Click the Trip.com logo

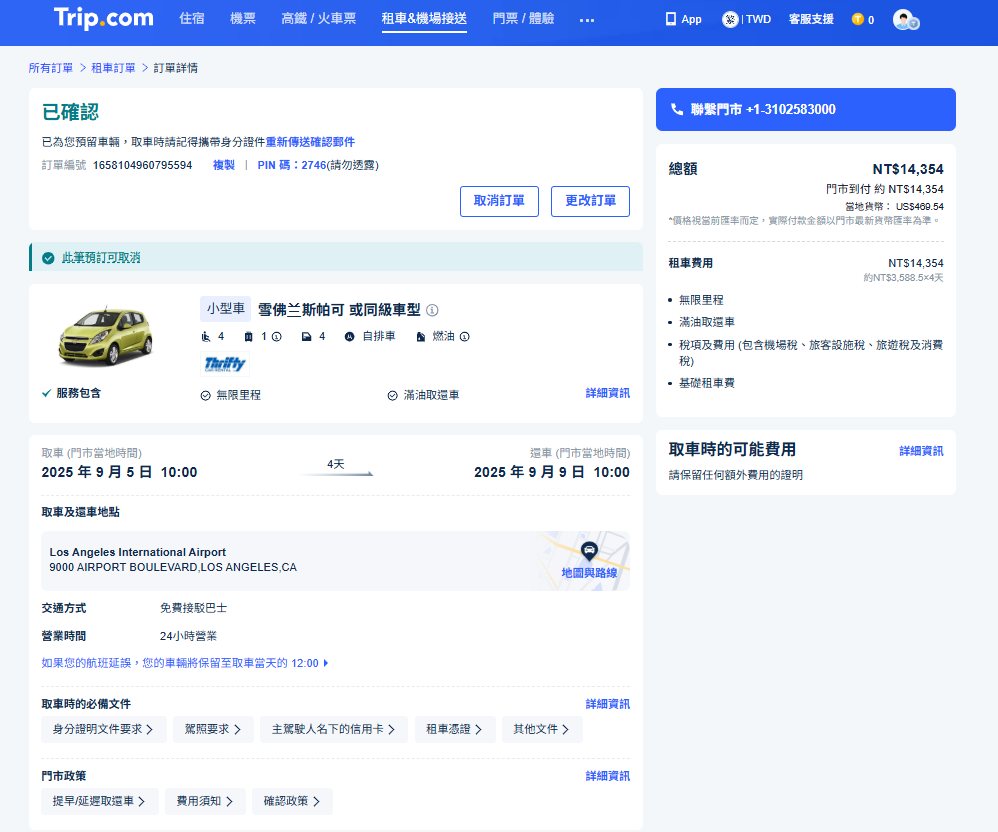(x=104, y=18)
